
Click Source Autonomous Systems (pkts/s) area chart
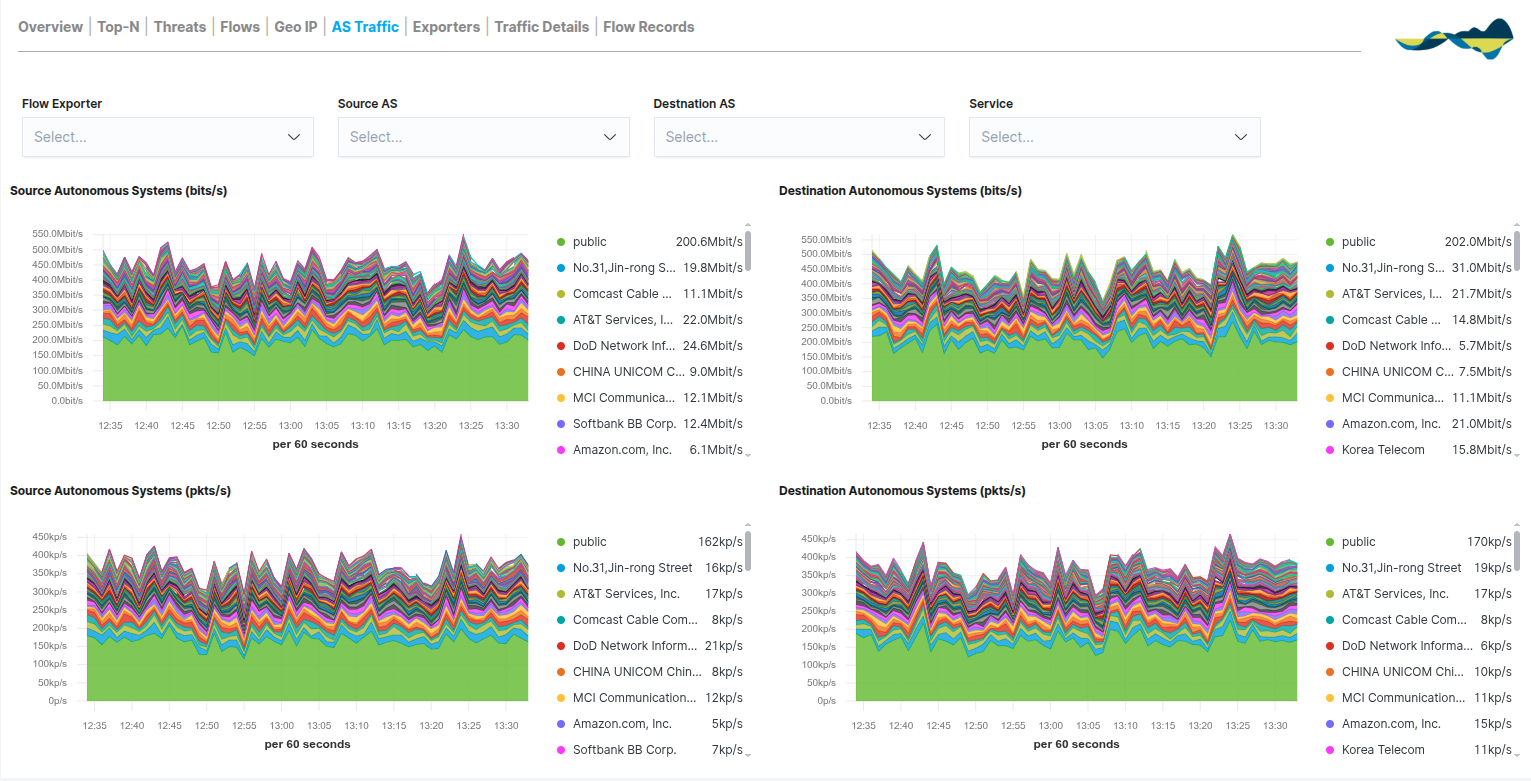tap(307, 618)
